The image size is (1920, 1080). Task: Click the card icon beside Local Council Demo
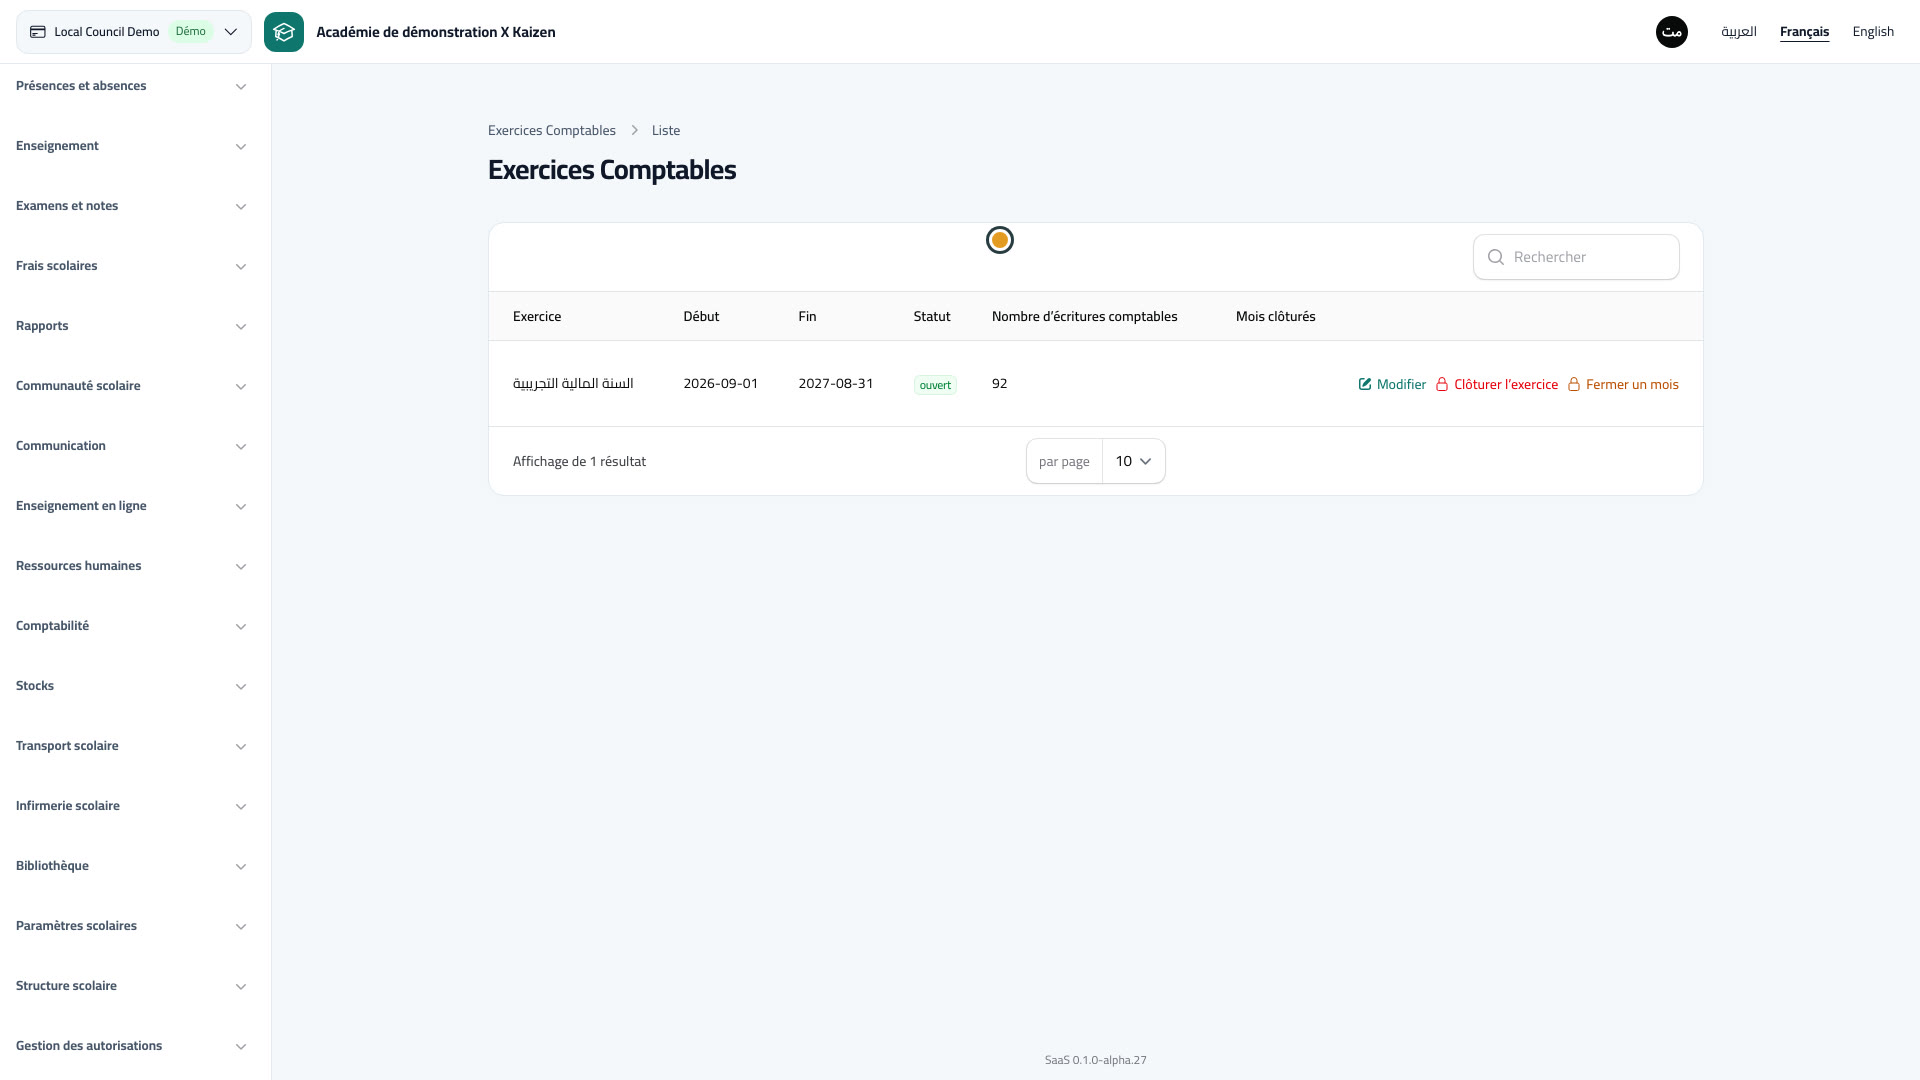click(x=38, y=32)
